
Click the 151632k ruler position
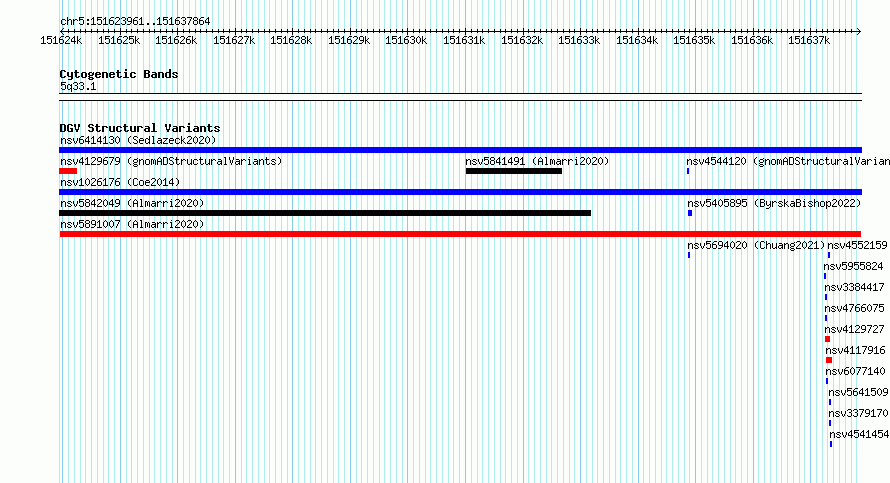click(522, 40)
